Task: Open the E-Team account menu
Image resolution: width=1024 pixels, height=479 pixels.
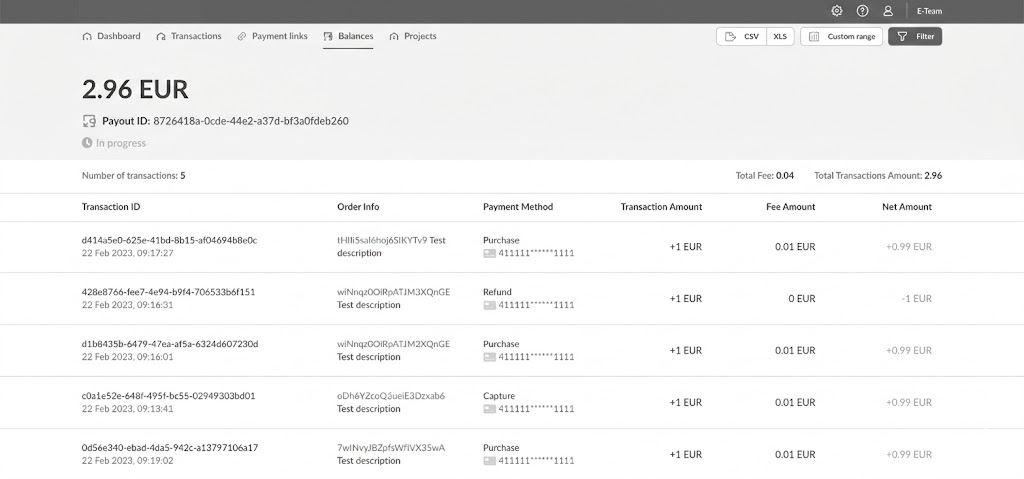Action: pos(929,11)
